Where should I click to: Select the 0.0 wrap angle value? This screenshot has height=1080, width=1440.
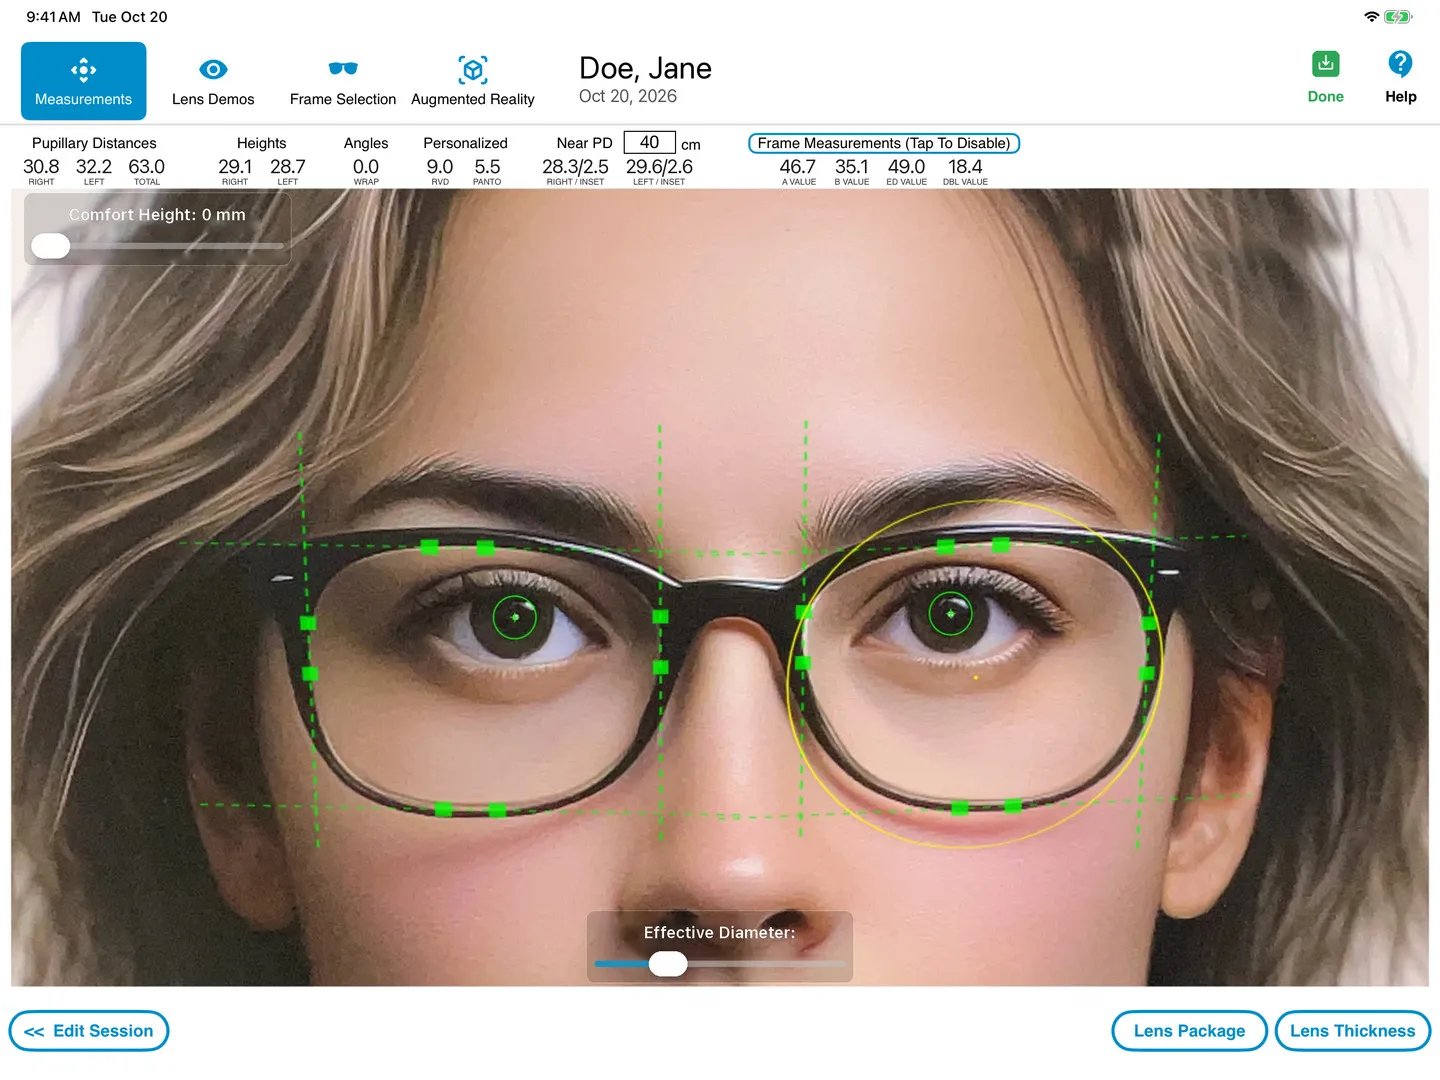tap(366, 167)
